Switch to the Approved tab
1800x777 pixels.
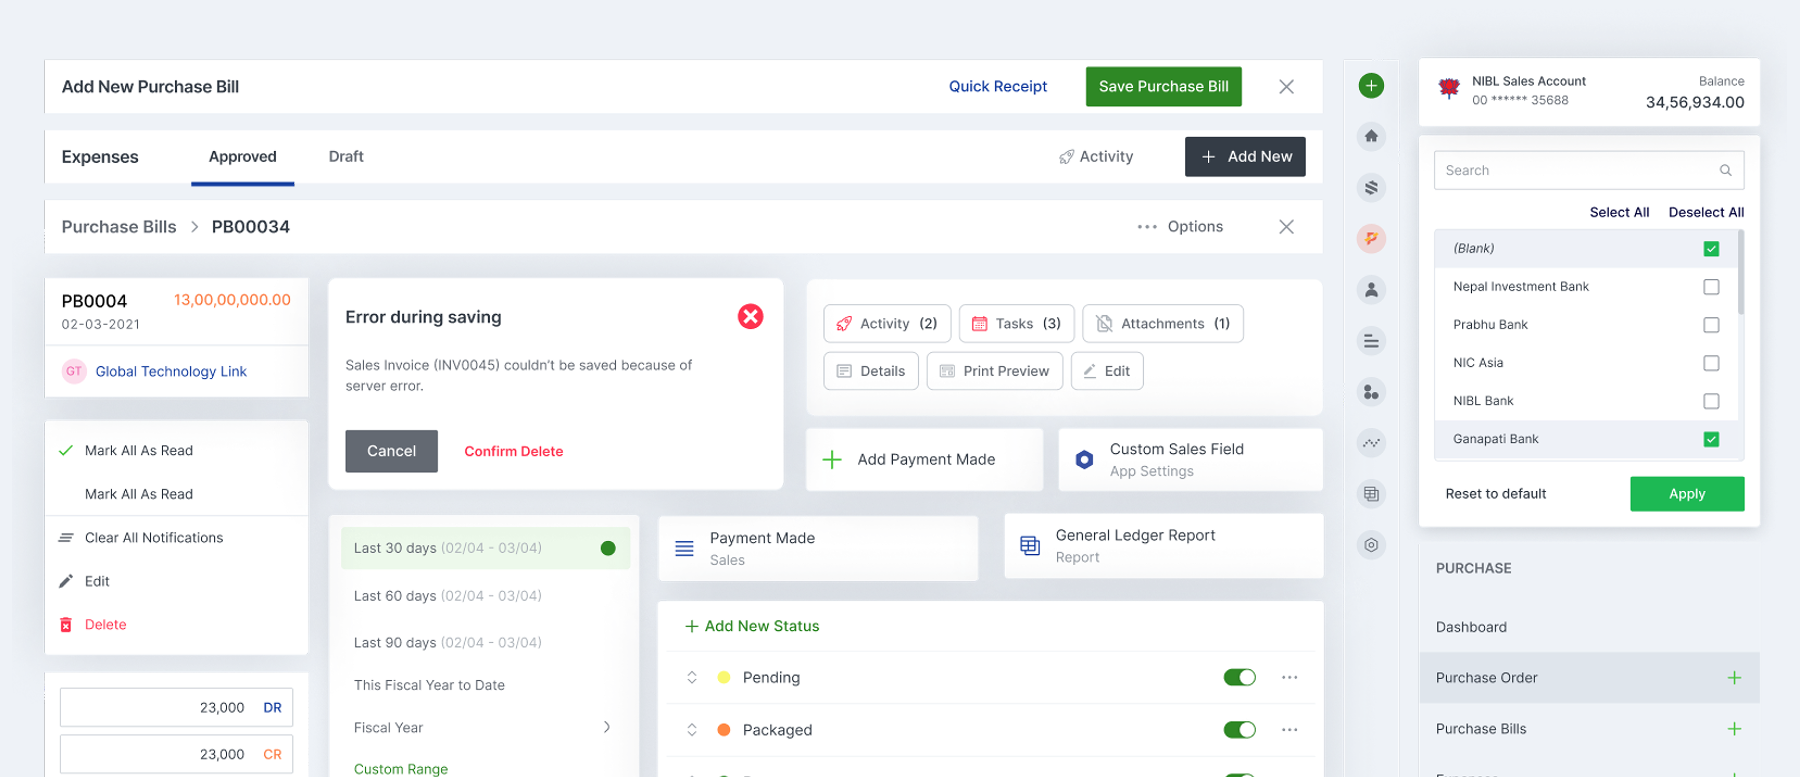(242, 157)
